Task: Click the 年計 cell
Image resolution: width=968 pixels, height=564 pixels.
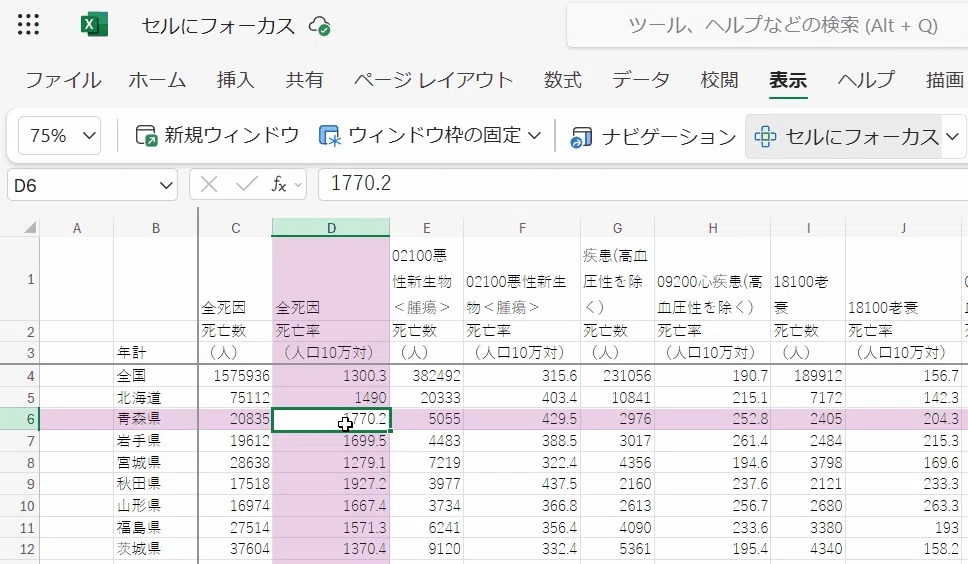Action: point(156,353)
